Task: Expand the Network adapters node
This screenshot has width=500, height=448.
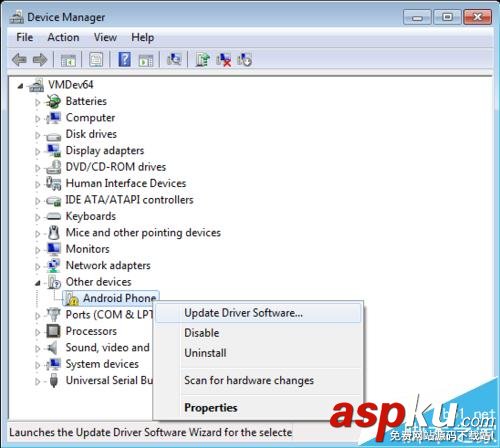Action: [37, 266]
